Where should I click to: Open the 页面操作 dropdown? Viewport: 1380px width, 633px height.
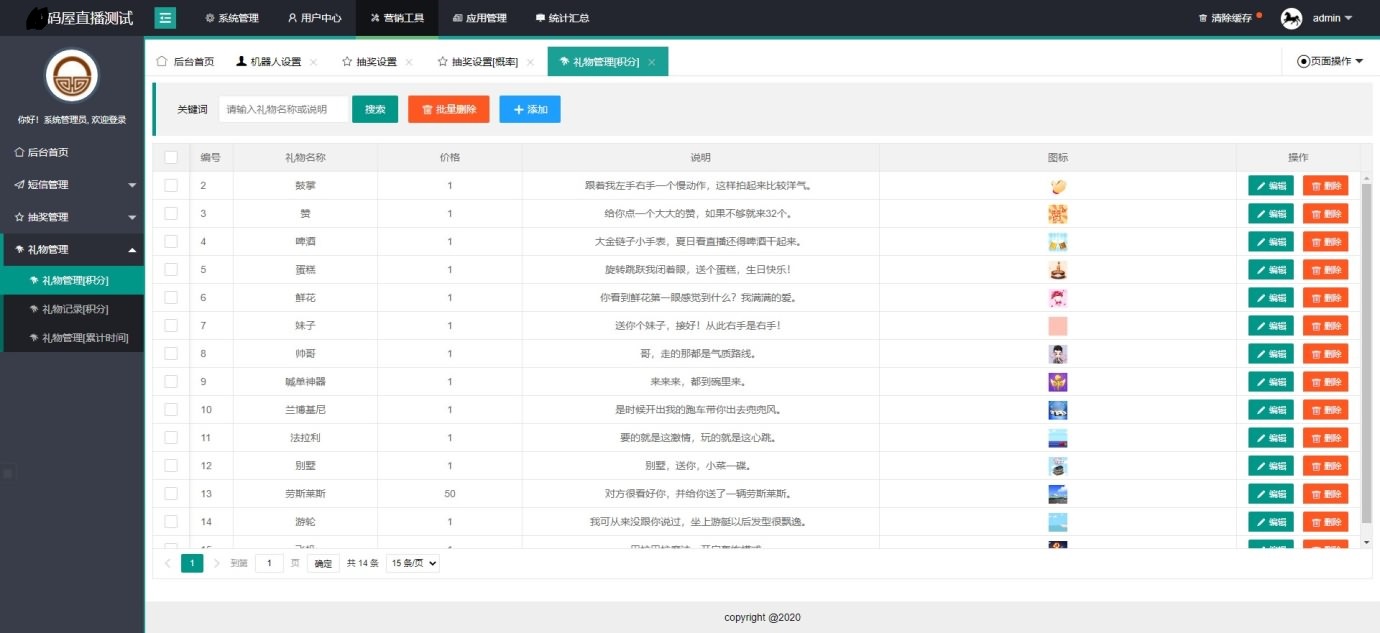(1330, 62)
